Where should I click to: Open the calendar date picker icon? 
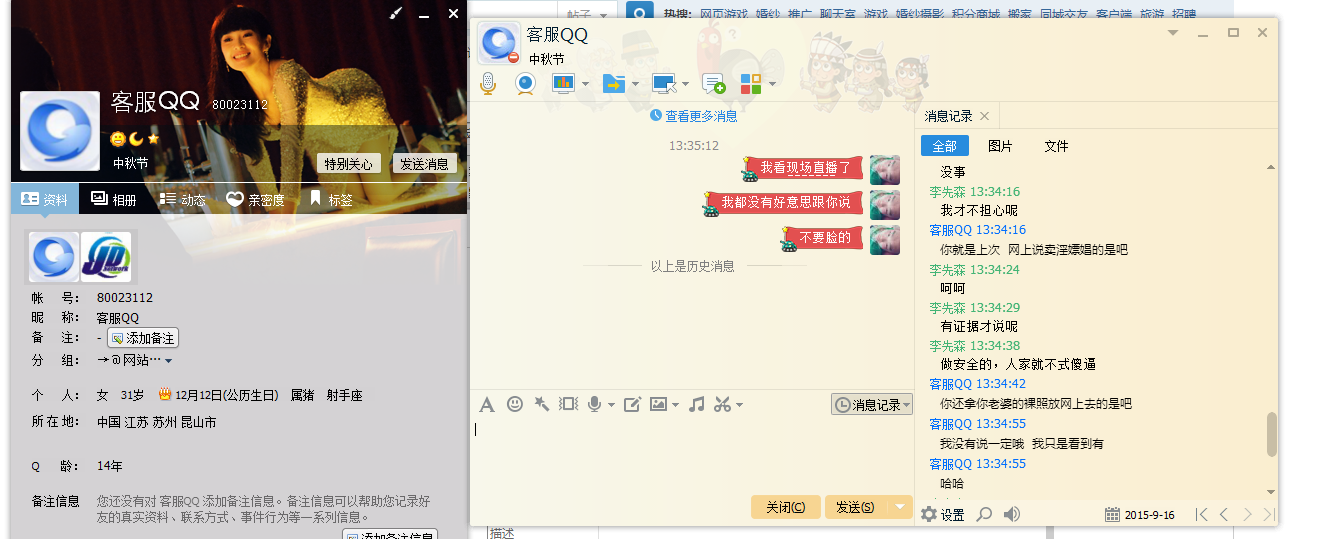1112,514
